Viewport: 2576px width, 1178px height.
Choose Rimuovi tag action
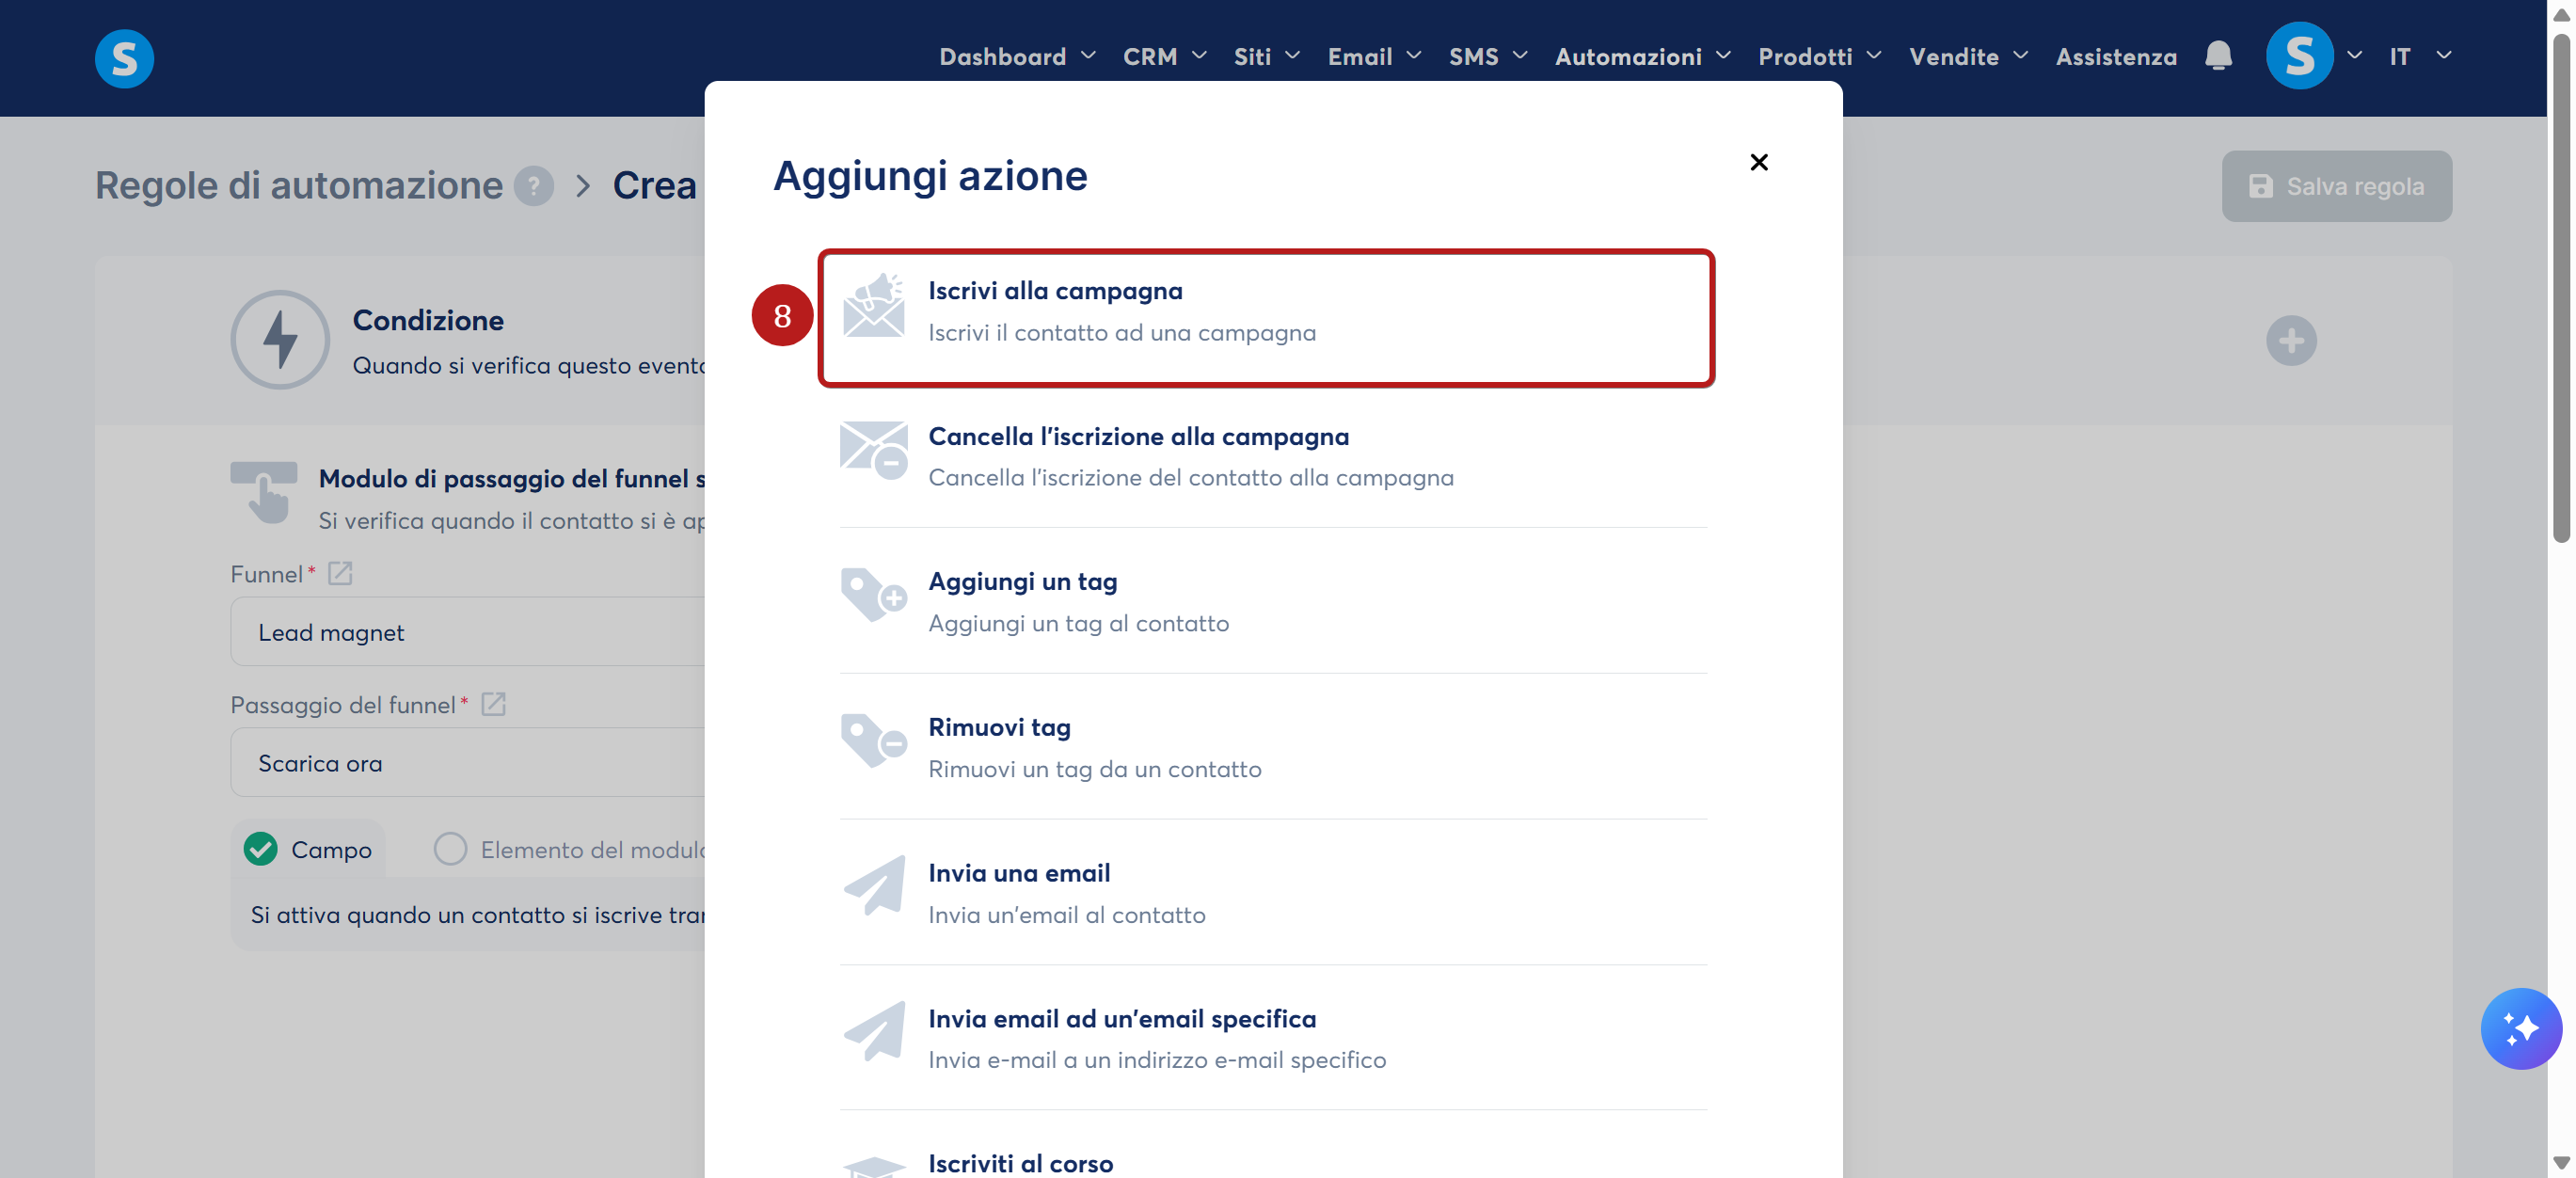1273,747
